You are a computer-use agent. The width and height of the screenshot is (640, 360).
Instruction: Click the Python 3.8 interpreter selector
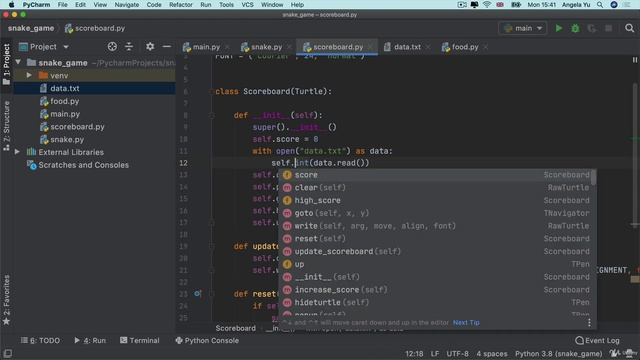click(x=558, y=354)
